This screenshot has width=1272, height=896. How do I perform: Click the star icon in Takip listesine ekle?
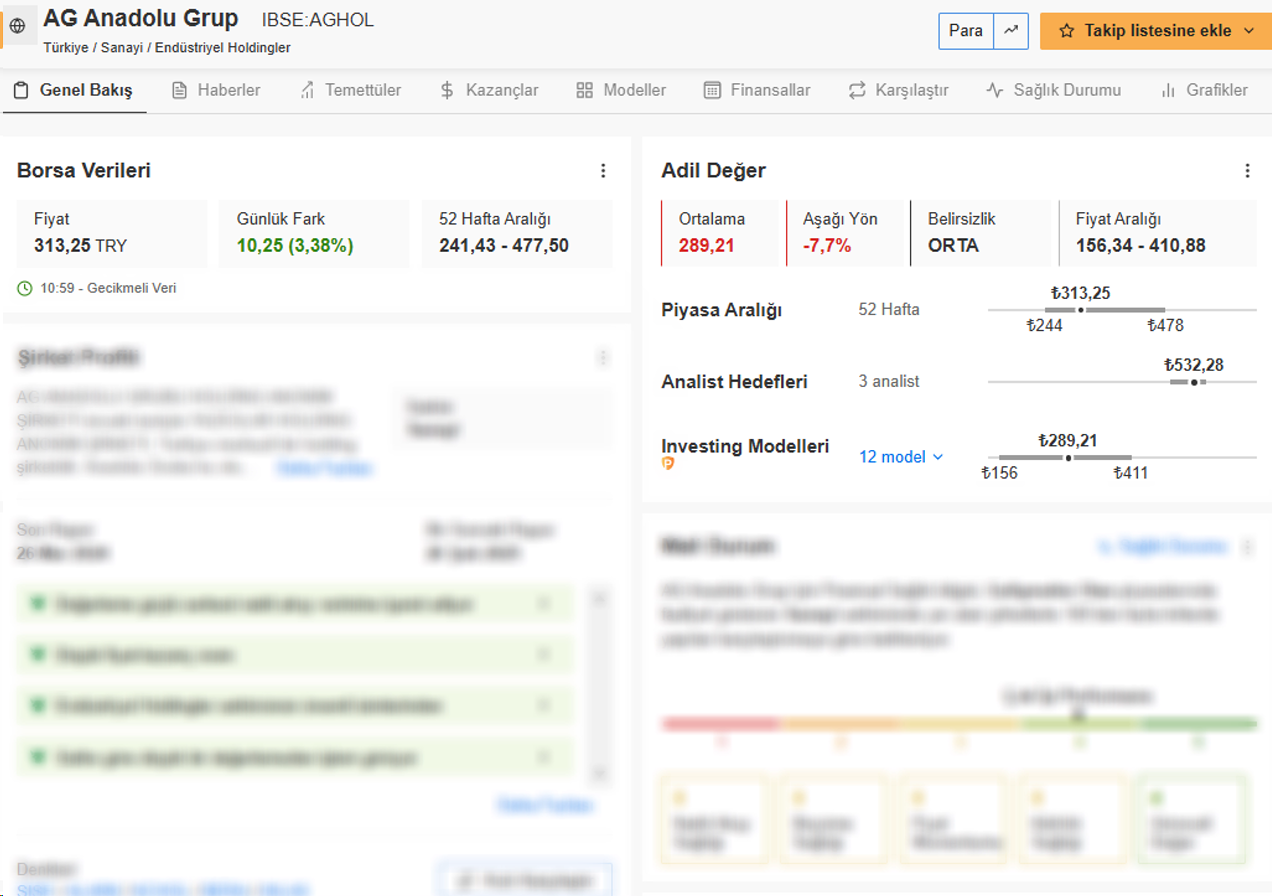1067,31
